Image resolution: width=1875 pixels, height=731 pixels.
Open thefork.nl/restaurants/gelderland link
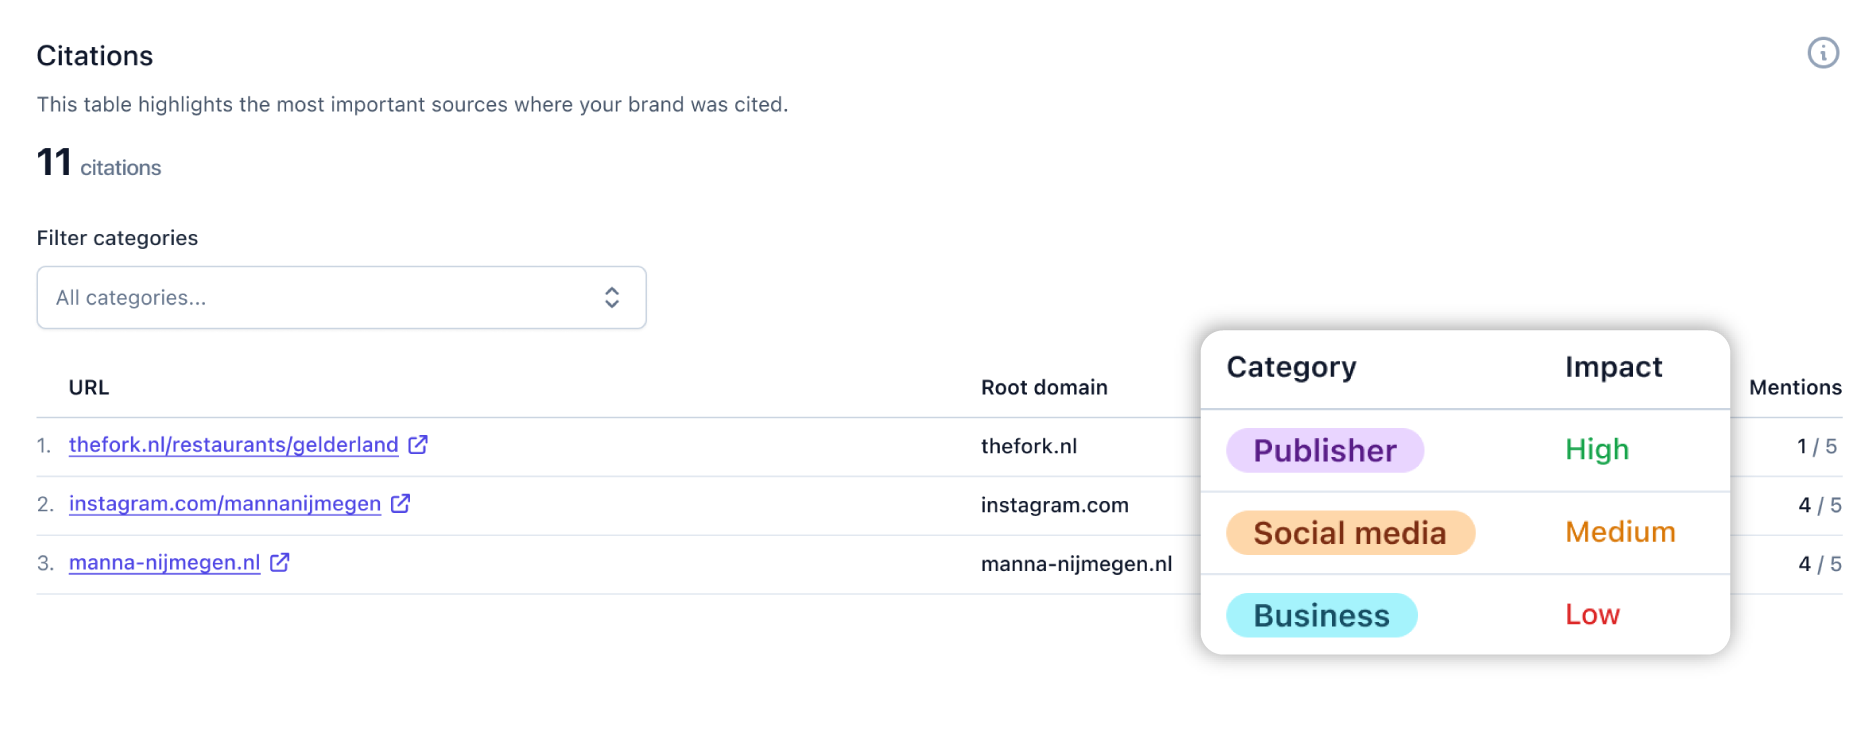pyautogui.click(x=233, y=445)
